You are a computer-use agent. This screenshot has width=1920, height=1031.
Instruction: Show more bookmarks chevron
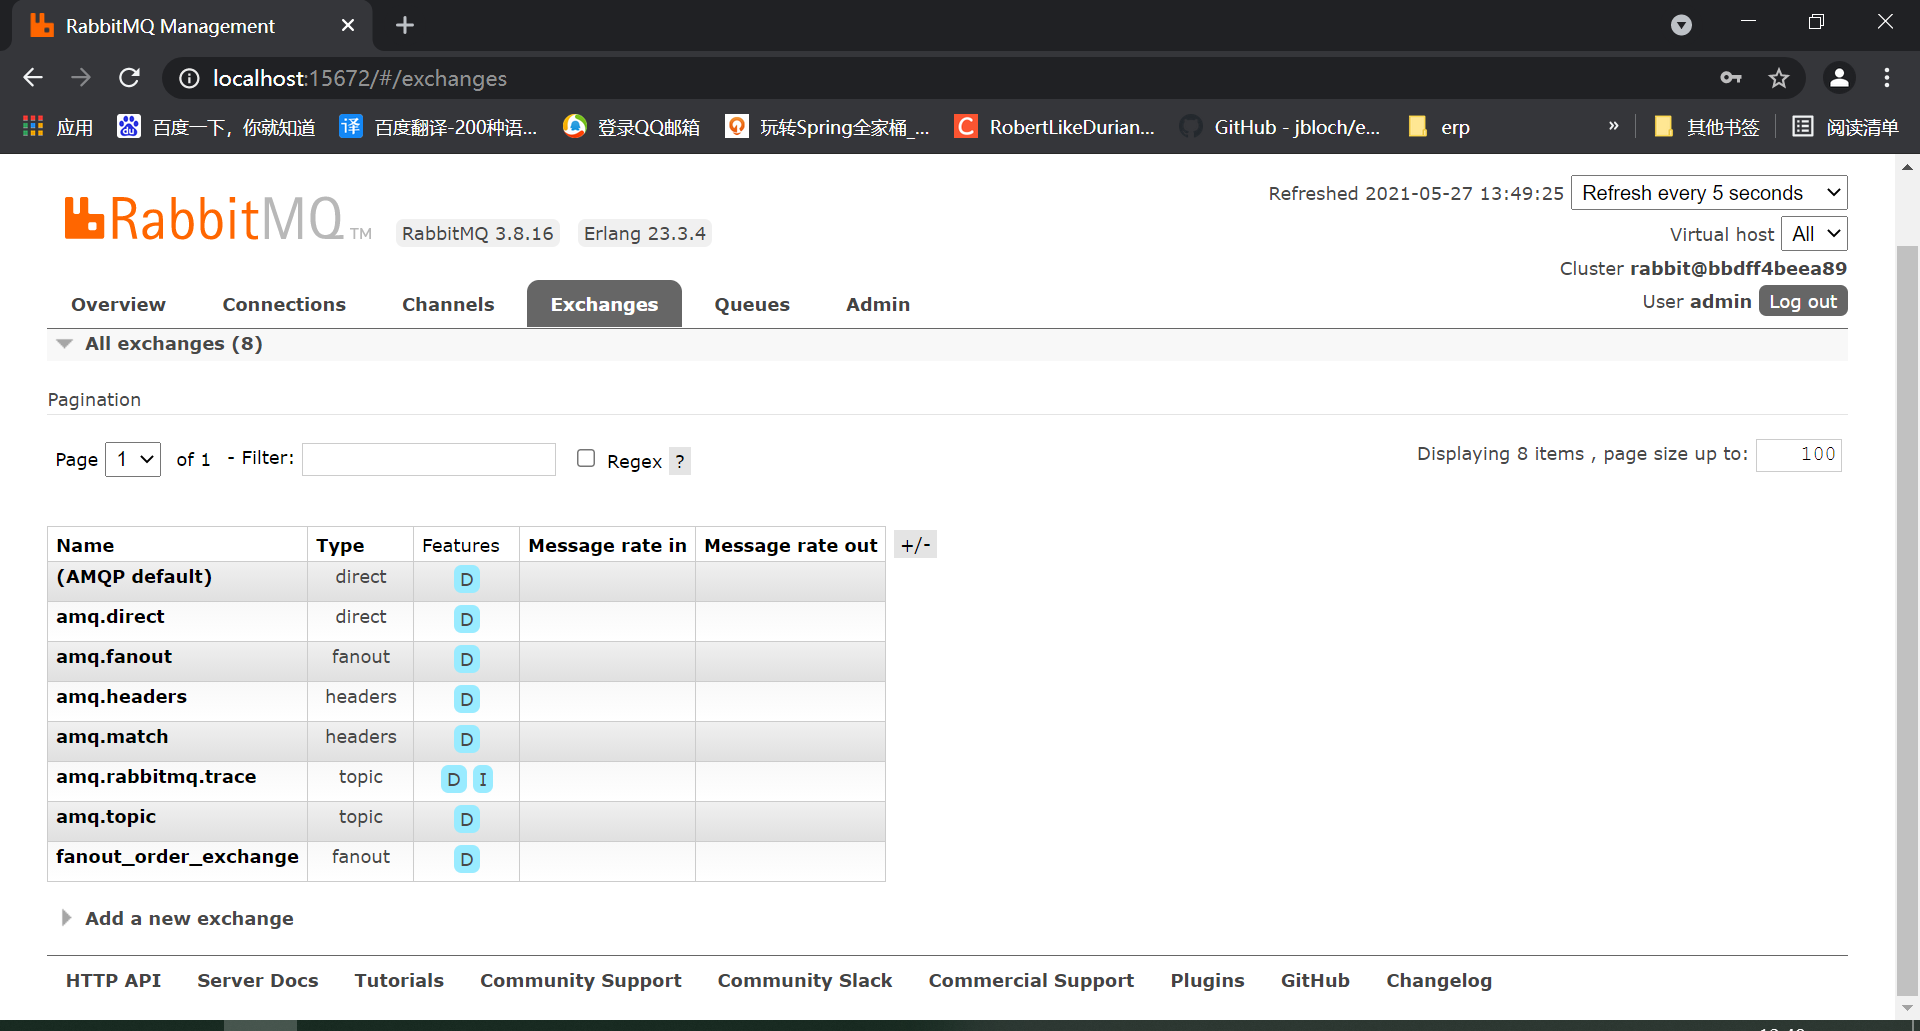(x=1613, y=126)
